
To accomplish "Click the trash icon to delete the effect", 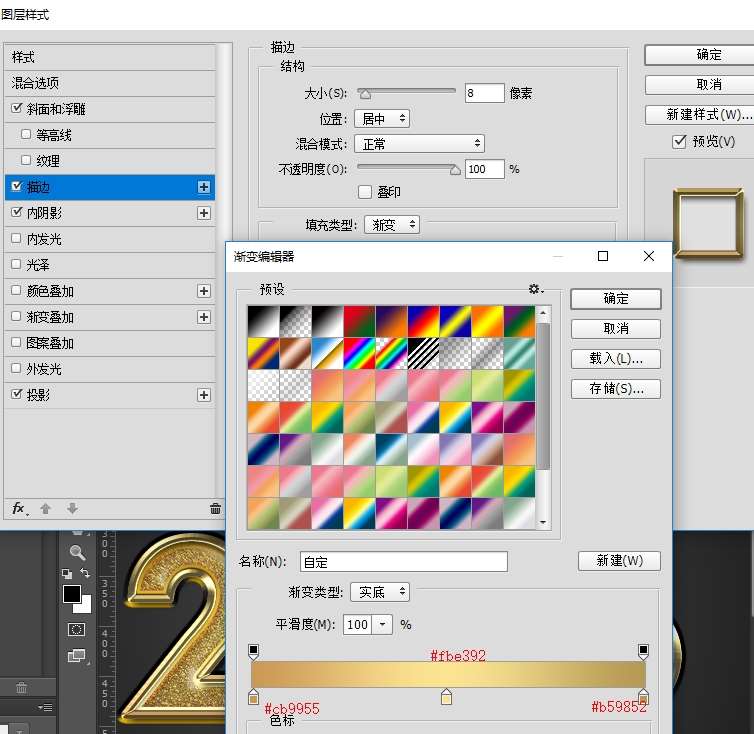I will 215,508.
